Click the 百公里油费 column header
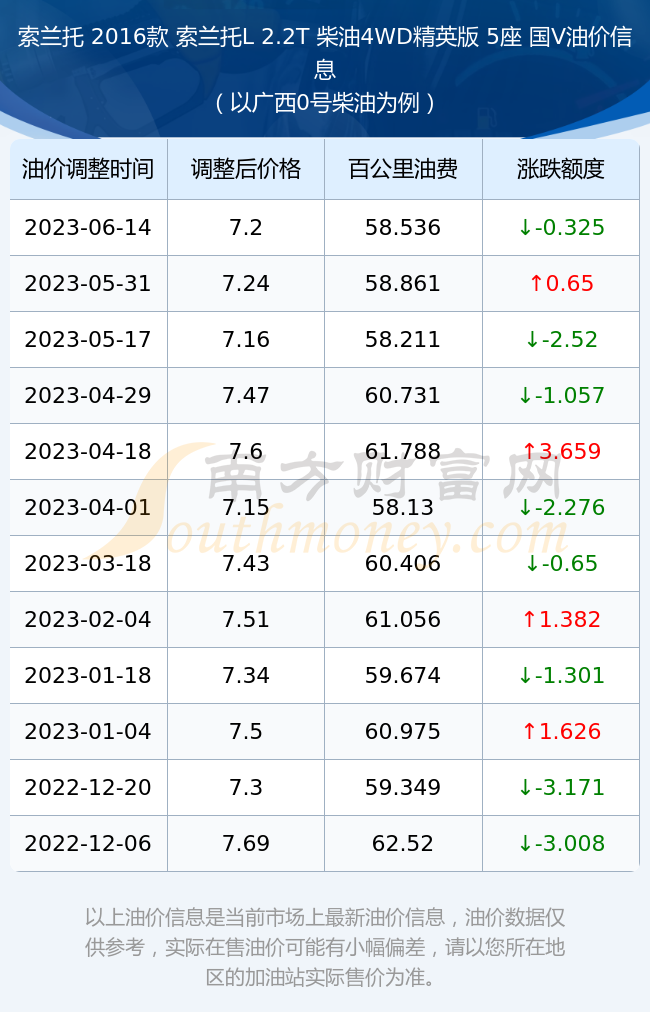Screen dimensions: 650x1012 [x=403, y=169]
